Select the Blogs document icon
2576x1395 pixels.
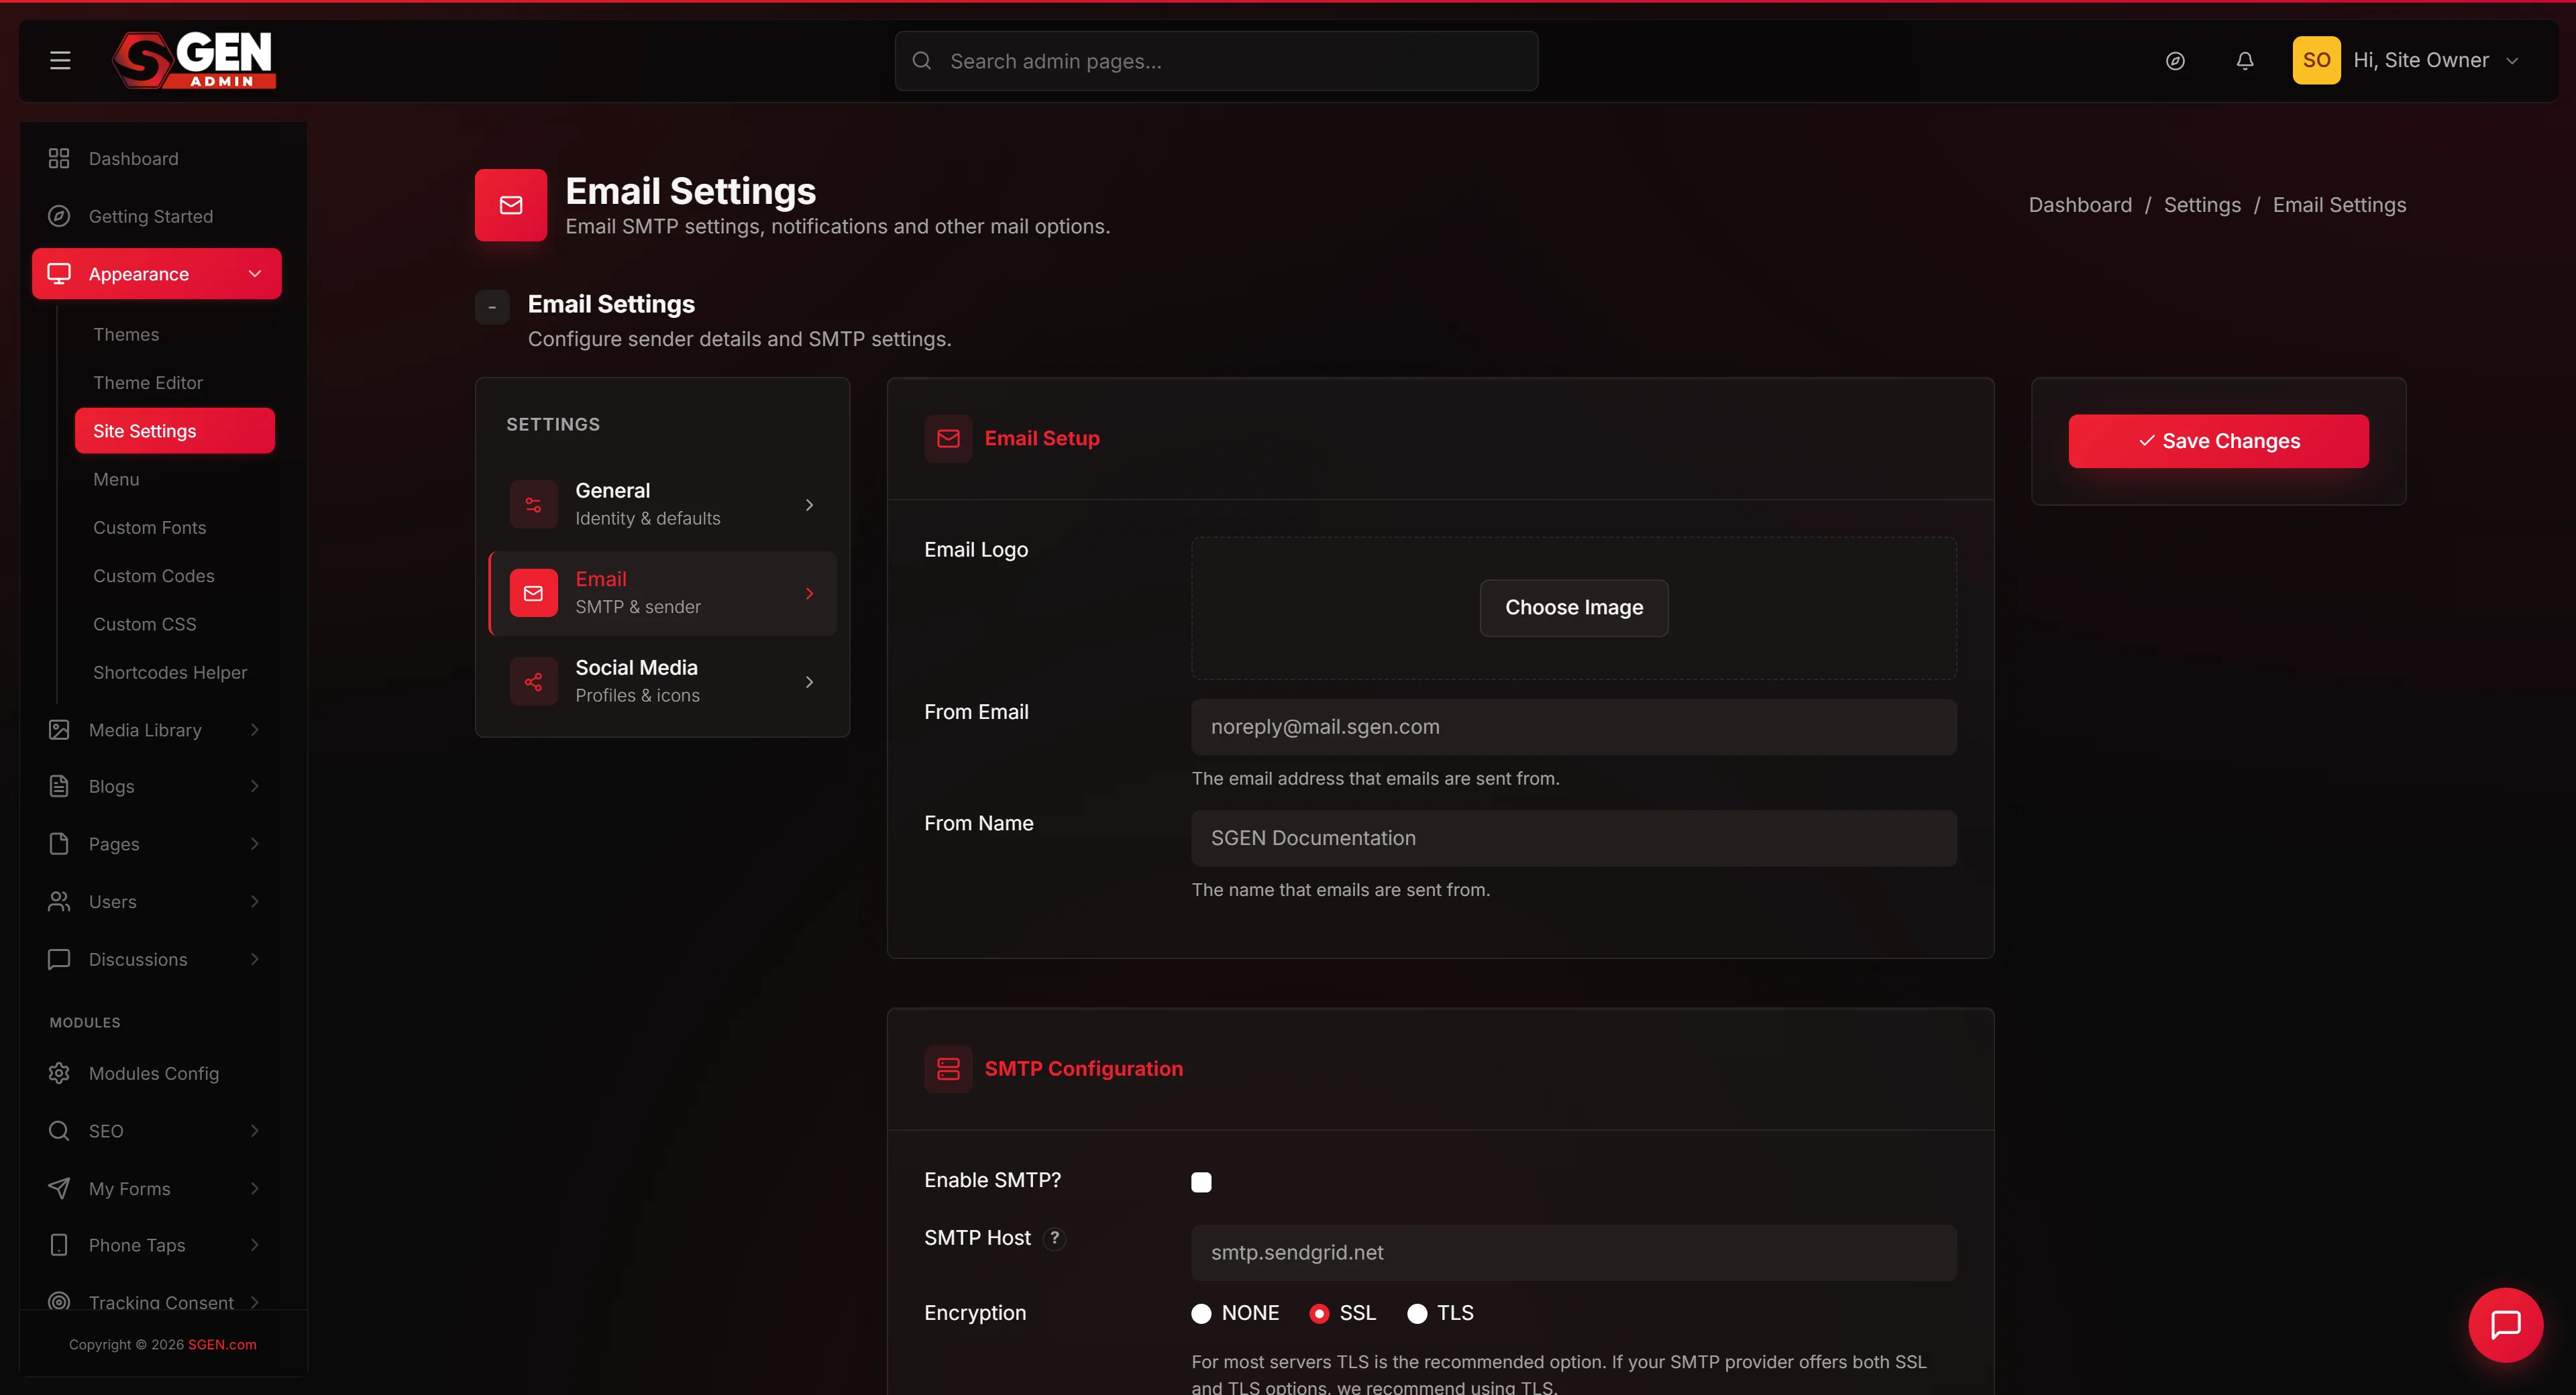click(x=59, y=786)
